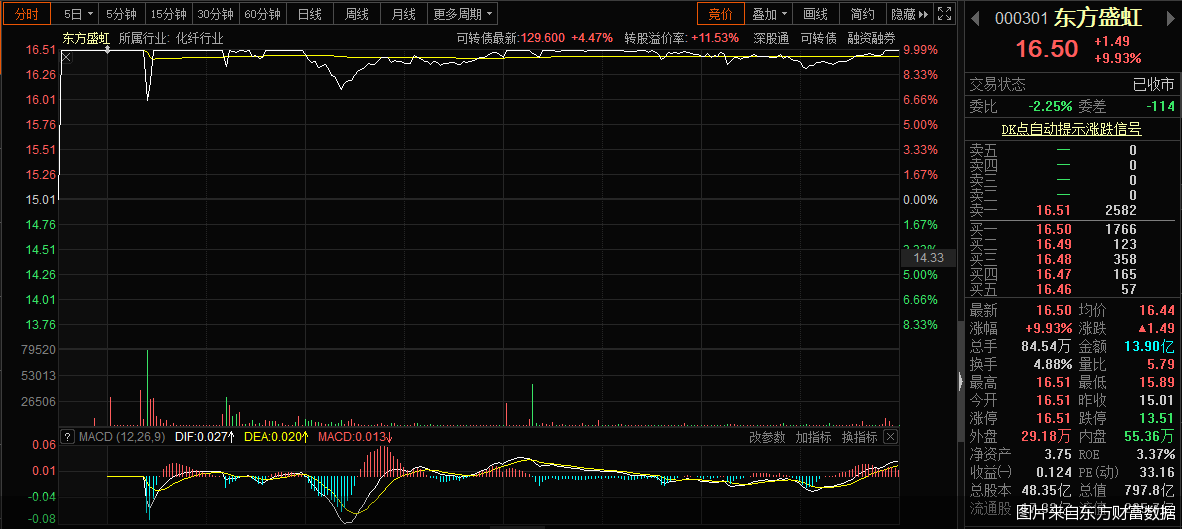Open 化纤行业 industry link

(200, 38)
